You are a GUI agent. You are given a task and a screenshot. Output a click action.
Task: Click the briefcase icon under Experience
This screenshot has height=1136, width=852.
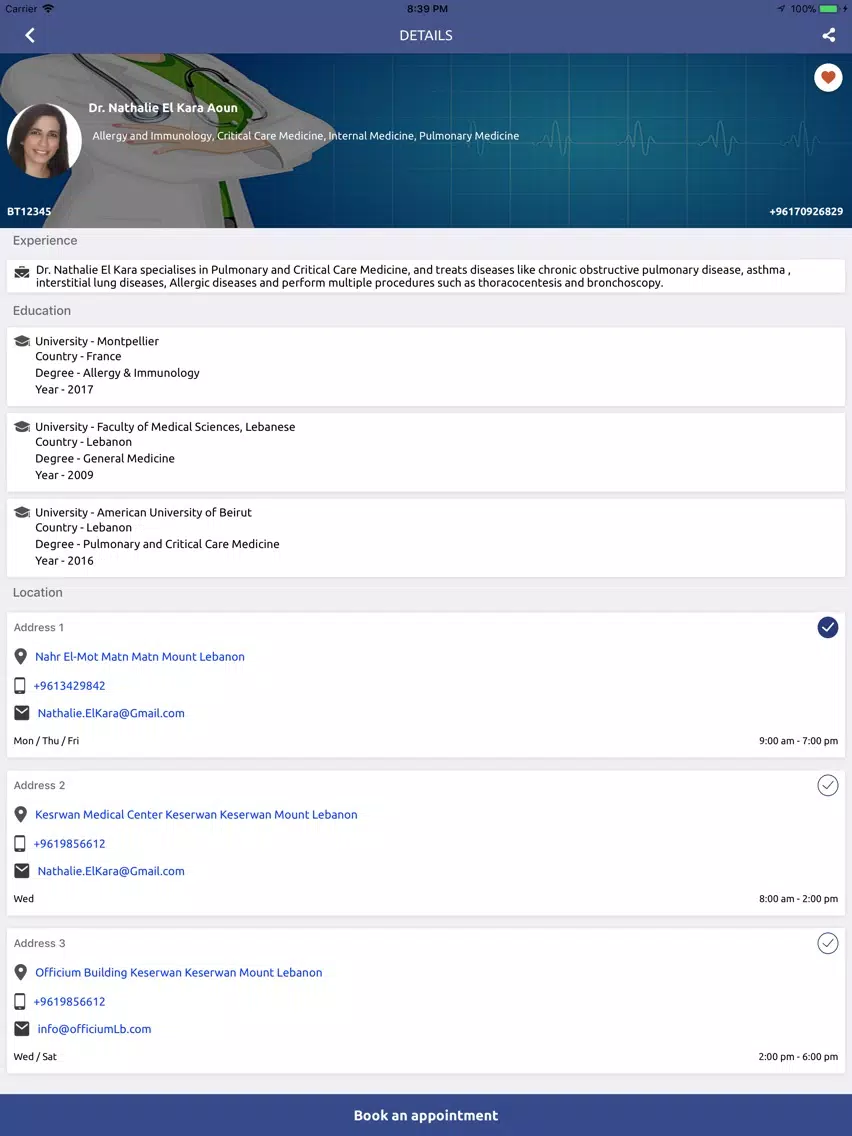tap(22, 272)
